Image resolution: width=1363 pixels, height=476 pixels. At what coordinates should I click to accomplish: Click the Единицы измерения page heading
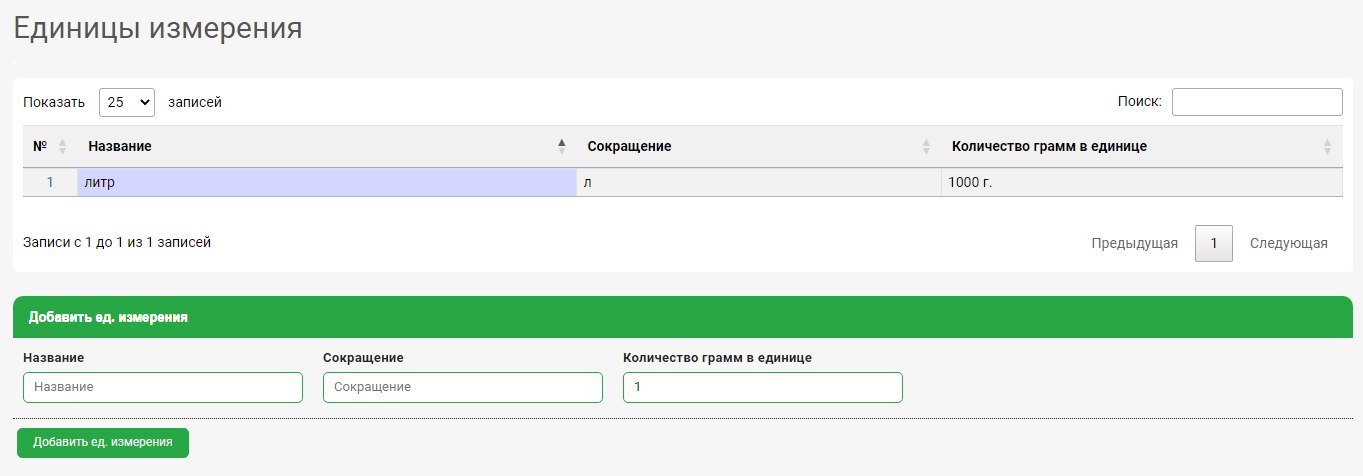coord(158,28)
